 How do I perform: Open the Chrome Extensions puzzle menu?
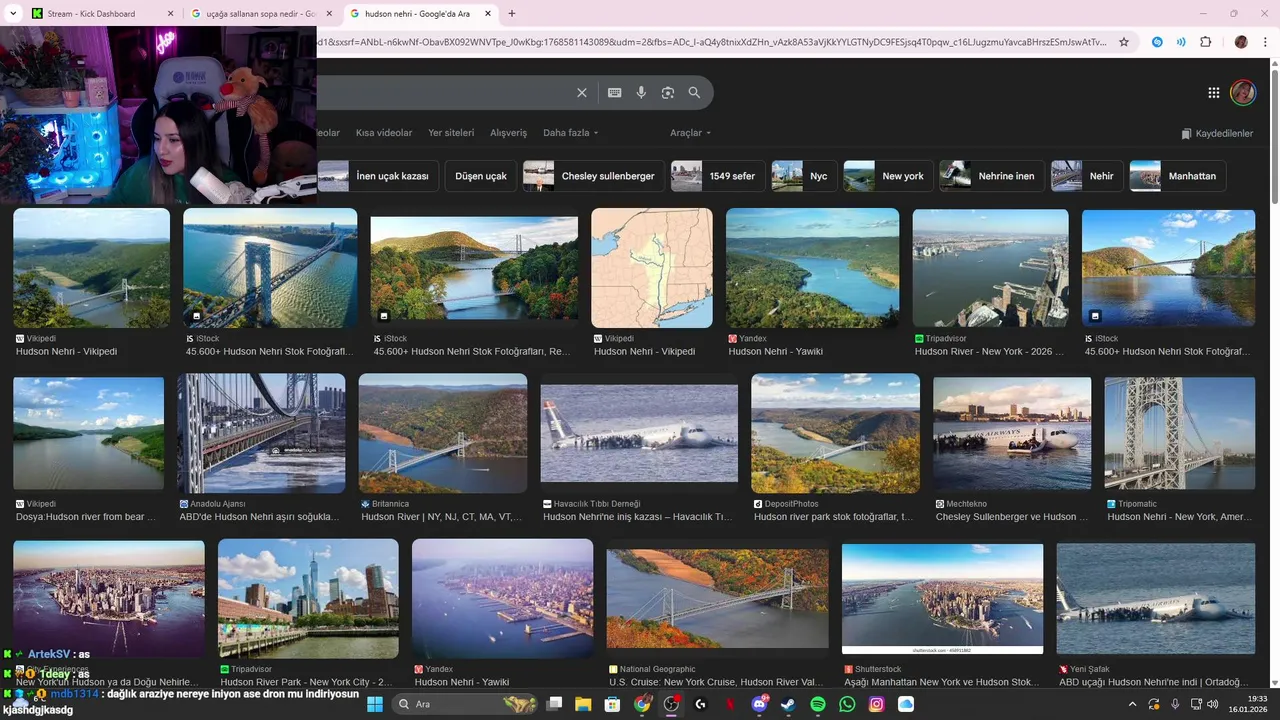click(1206, 42)
